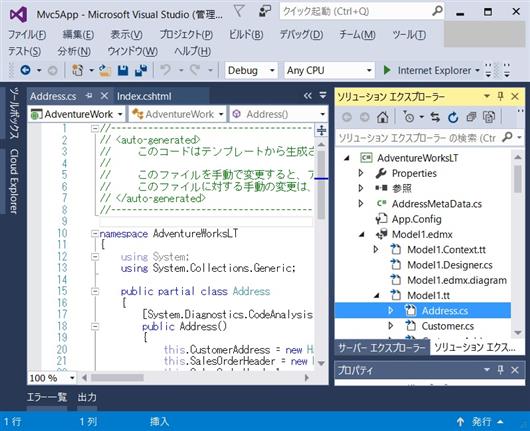Click the Quick Launch search magnifier icon
530x431 pixels.
coord(437,11)
